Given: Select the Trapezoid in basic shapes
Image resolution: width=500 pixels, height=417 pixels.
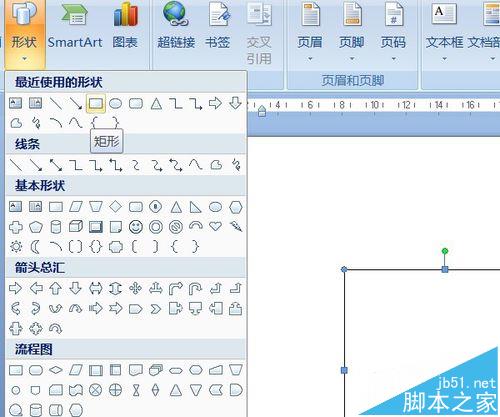Looking at the screenshot, I should tap(96, 207).
